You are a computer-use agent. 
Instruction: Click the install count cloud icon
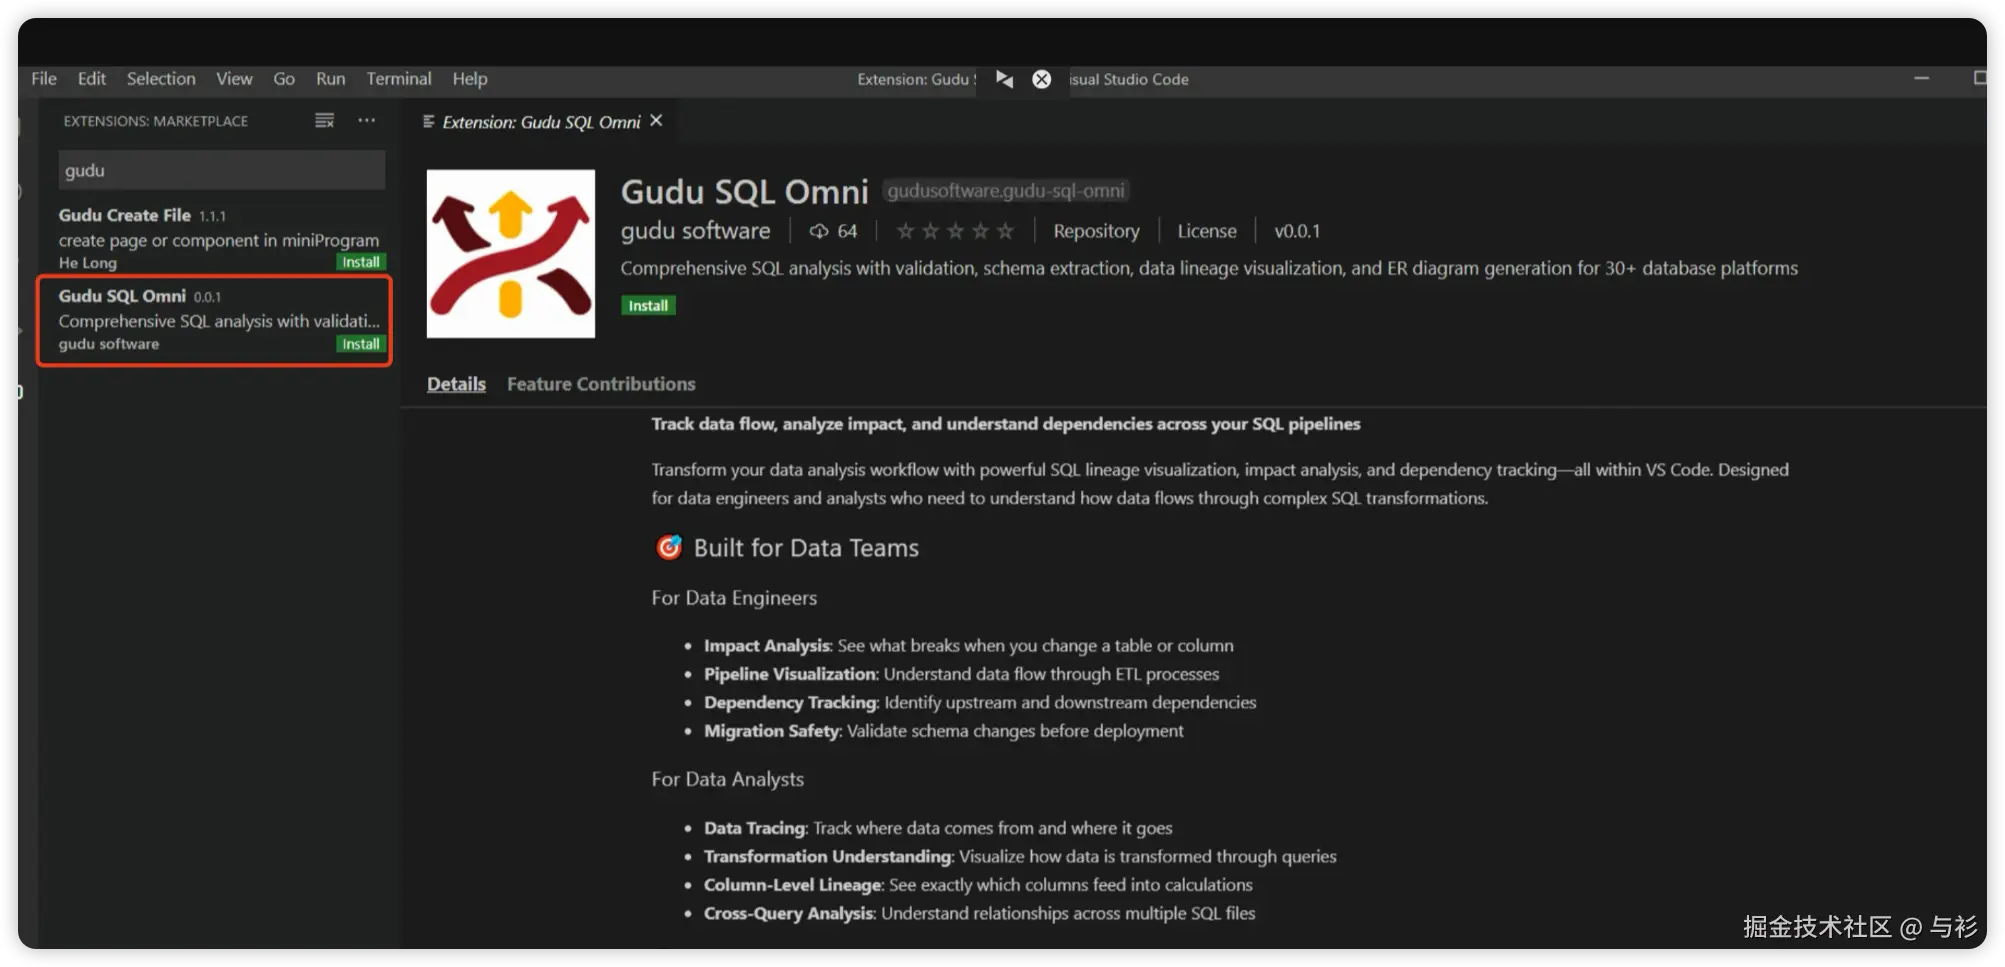tap(818, 231)
